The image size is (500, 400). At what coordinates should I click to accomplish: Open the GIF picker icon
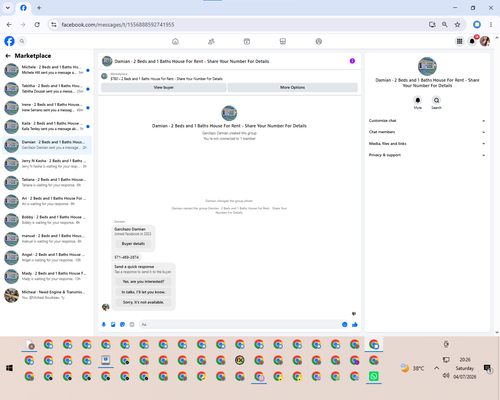point(132,324)
